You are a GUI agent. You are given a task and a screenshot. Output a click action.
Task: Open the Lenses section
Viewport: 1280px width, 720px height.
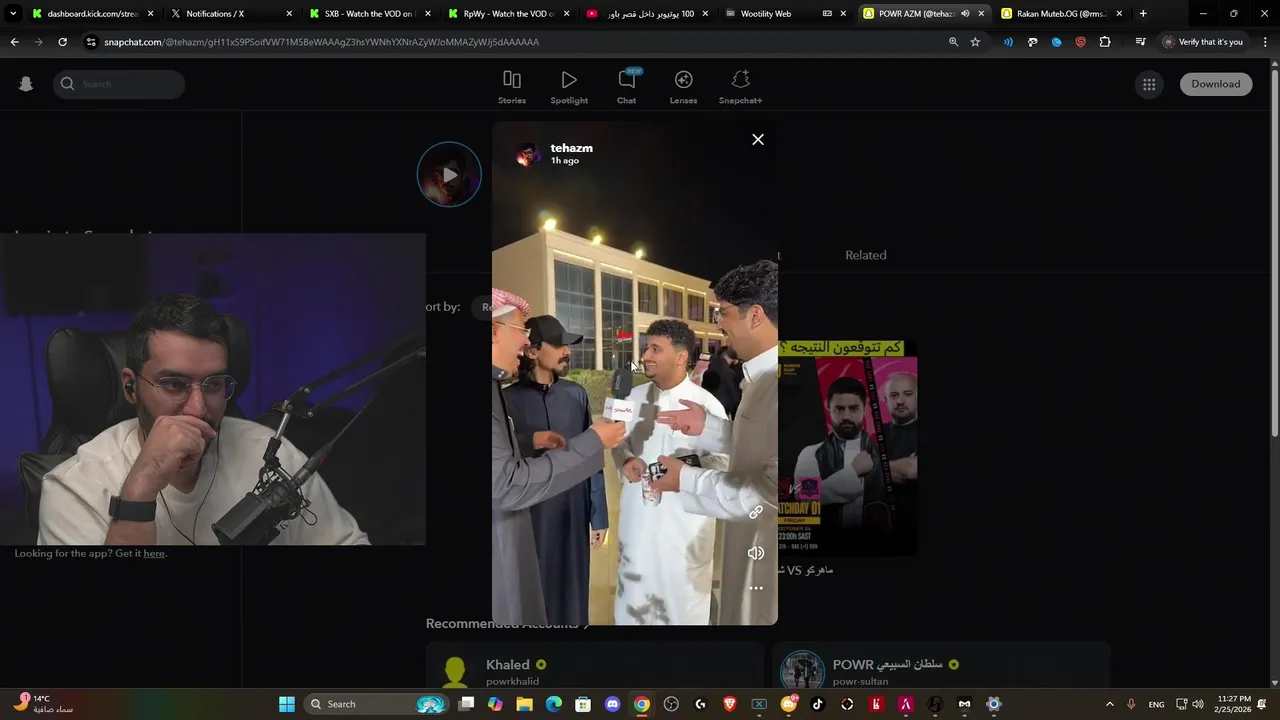click(684, 87)
